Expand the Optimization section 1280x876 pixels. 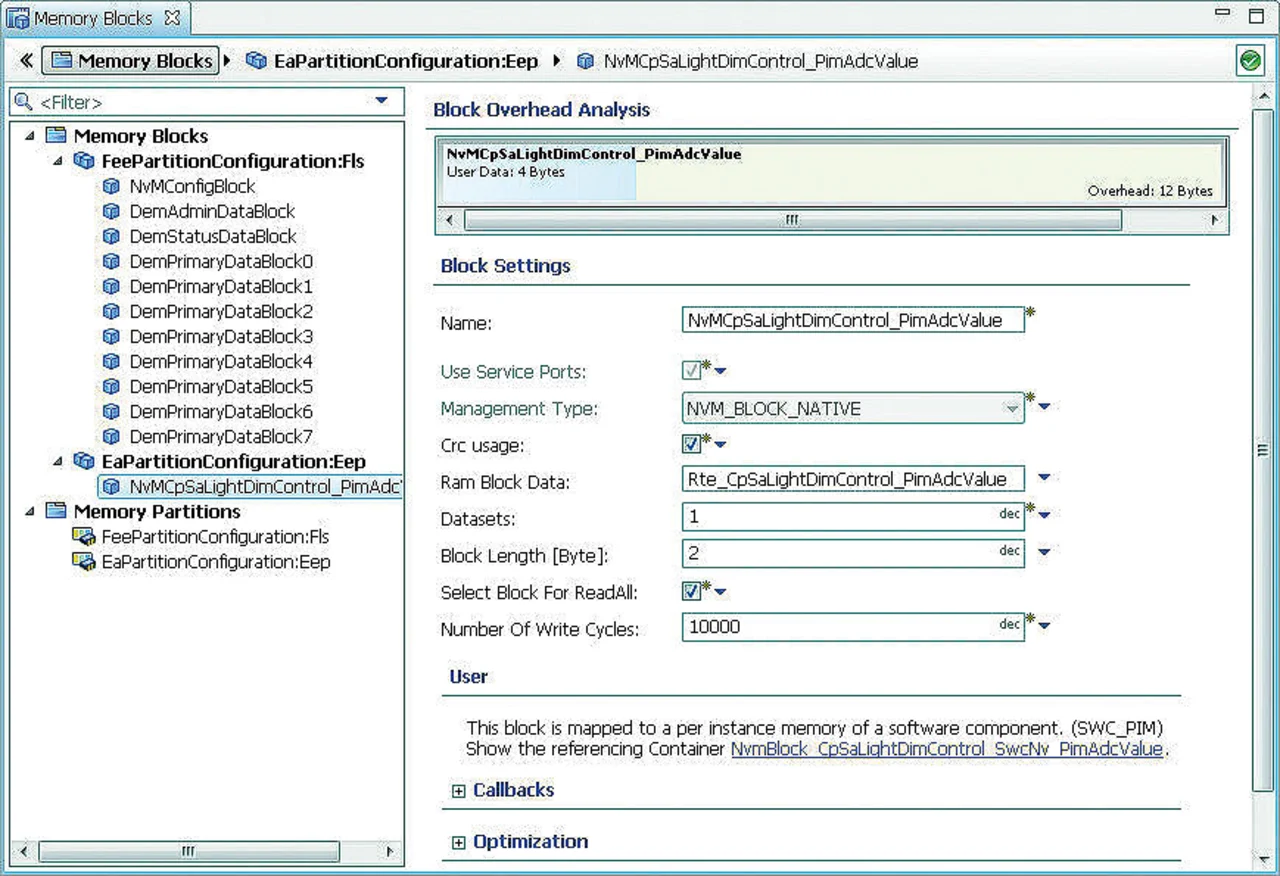click(x=458, y=843)
